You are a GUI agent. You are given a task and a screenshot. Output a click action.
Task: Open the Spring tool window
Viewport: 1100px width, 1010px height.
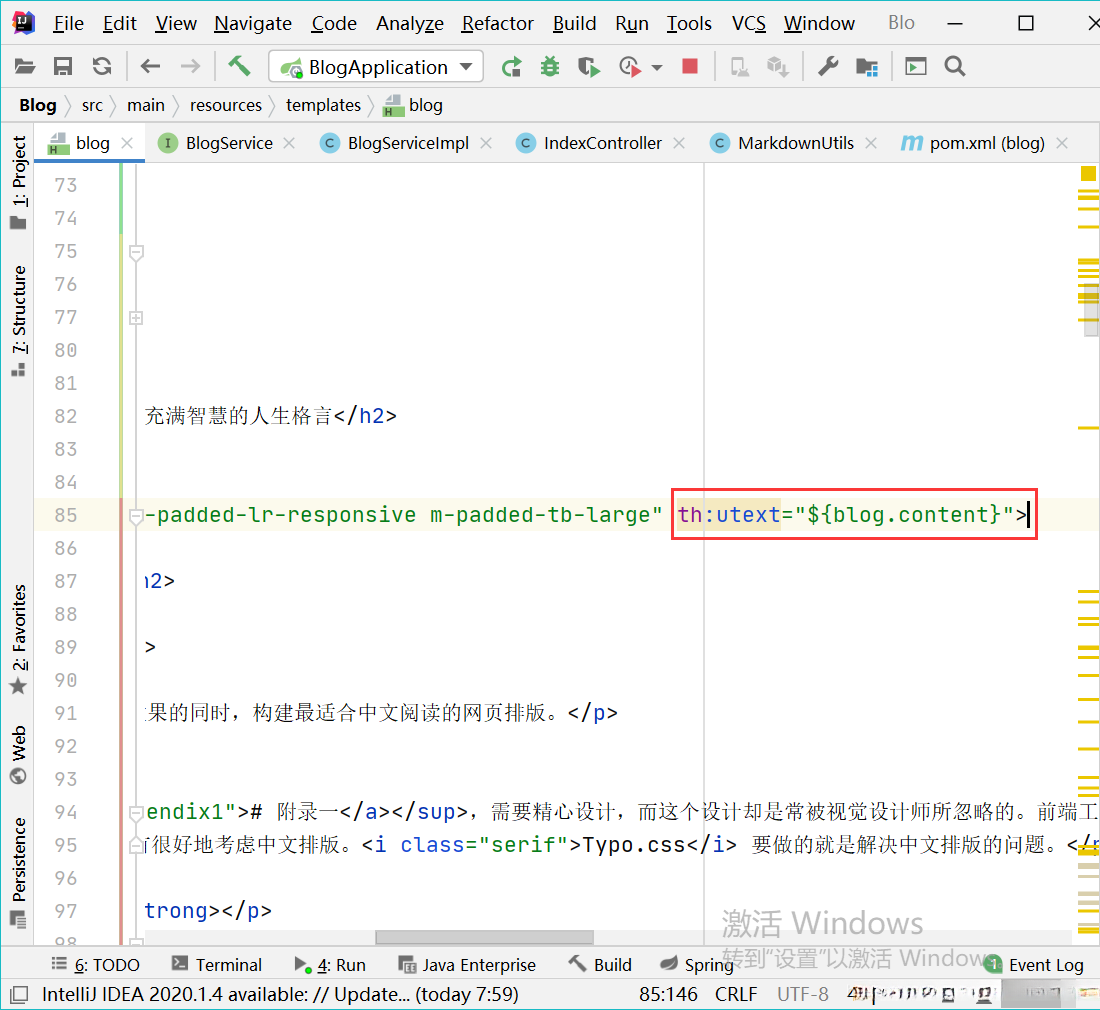point(697,965)
